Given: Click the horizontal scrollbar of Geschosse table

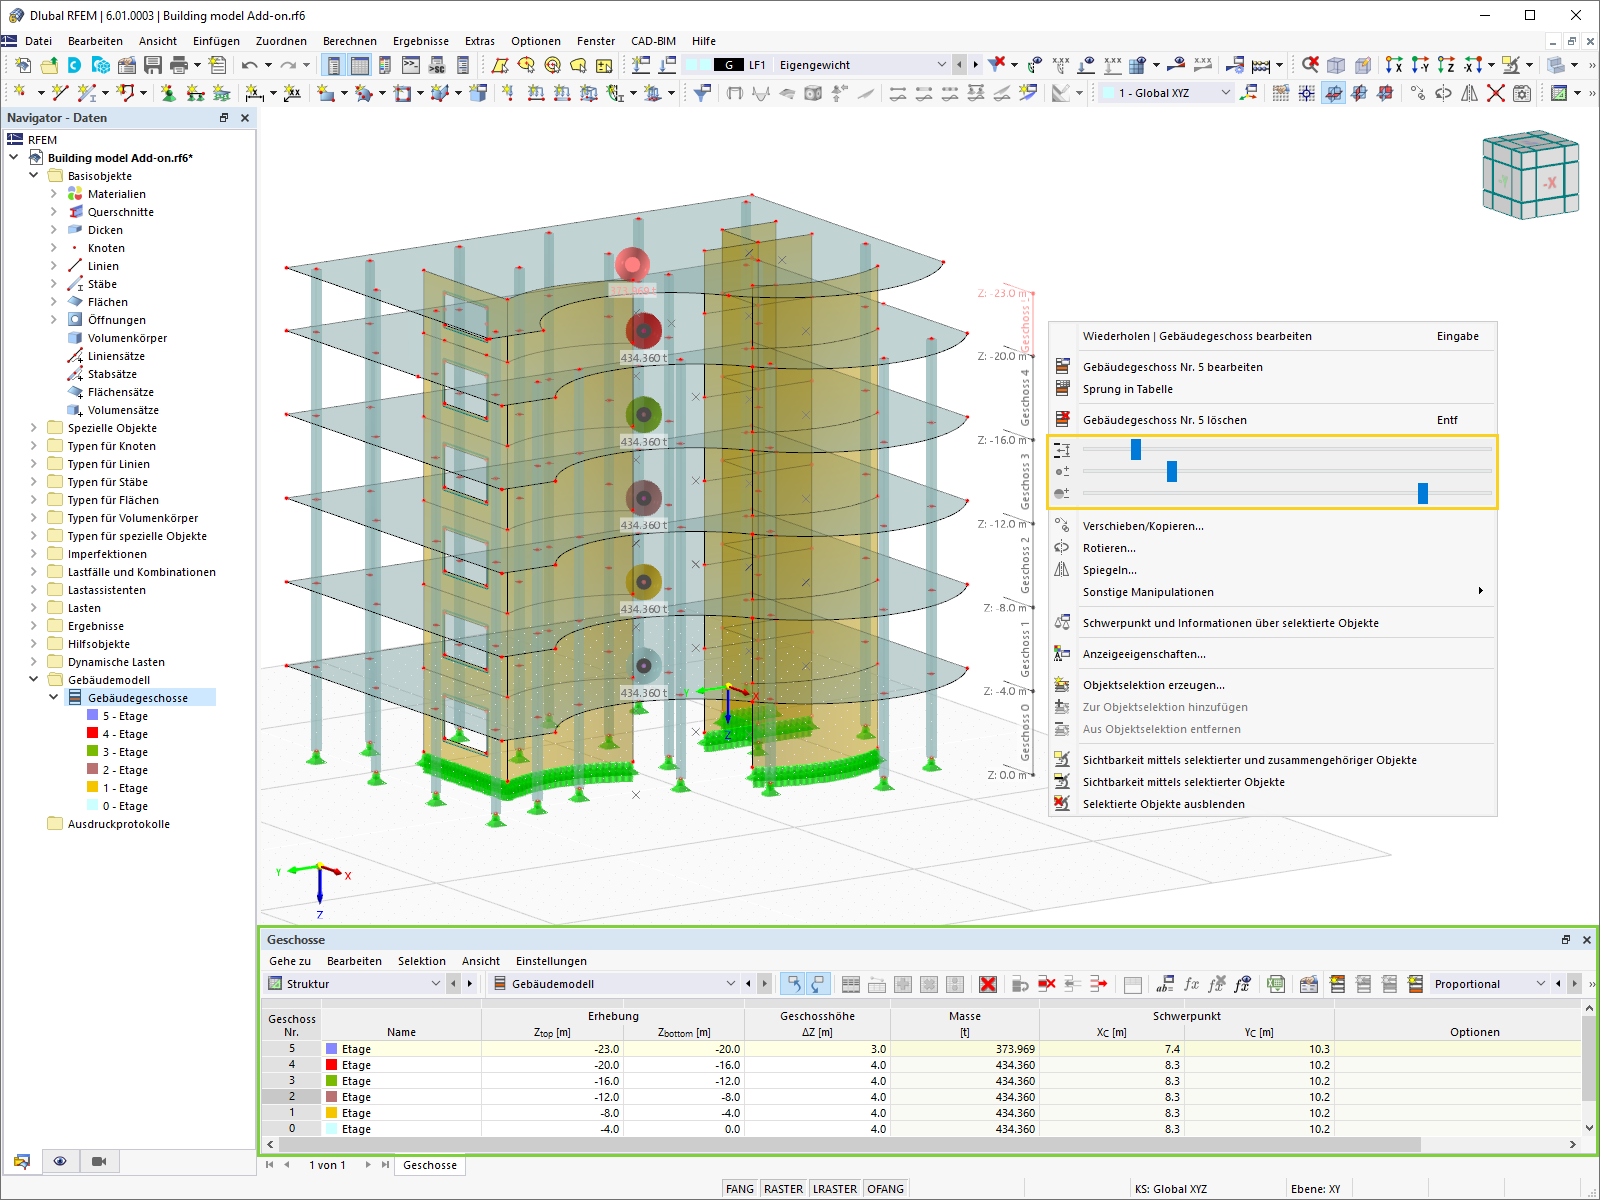Looking at the screenshot, I should tap(848, 1144).
